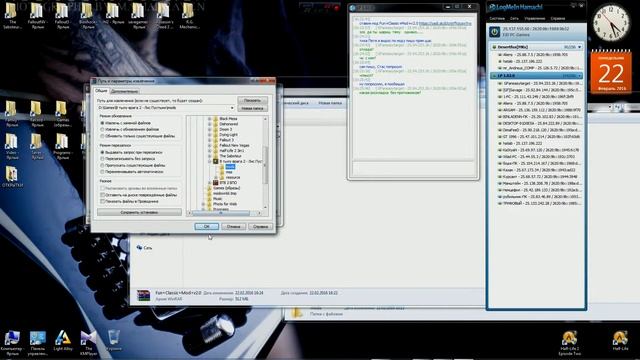Select the mods folder in tree
This screenshot has height=360, width=640.
(230, 167)
